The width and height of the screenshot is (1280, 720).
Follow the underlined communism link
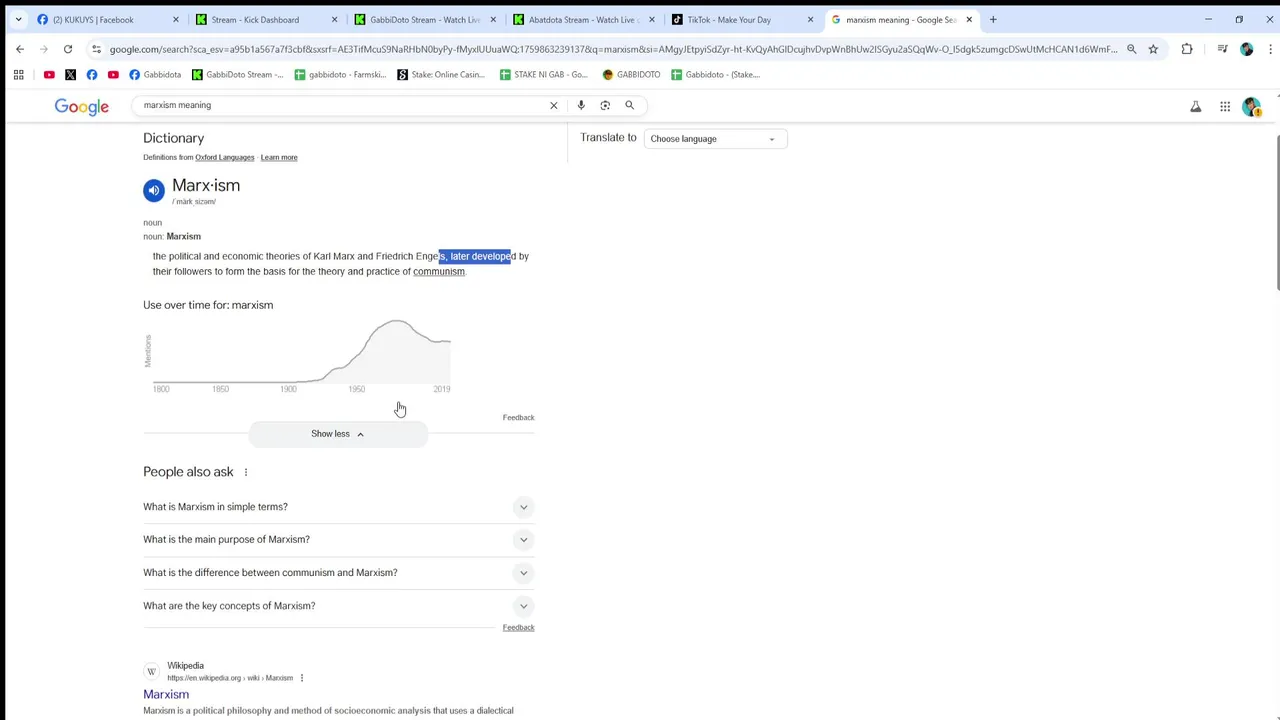click(438, 272)
